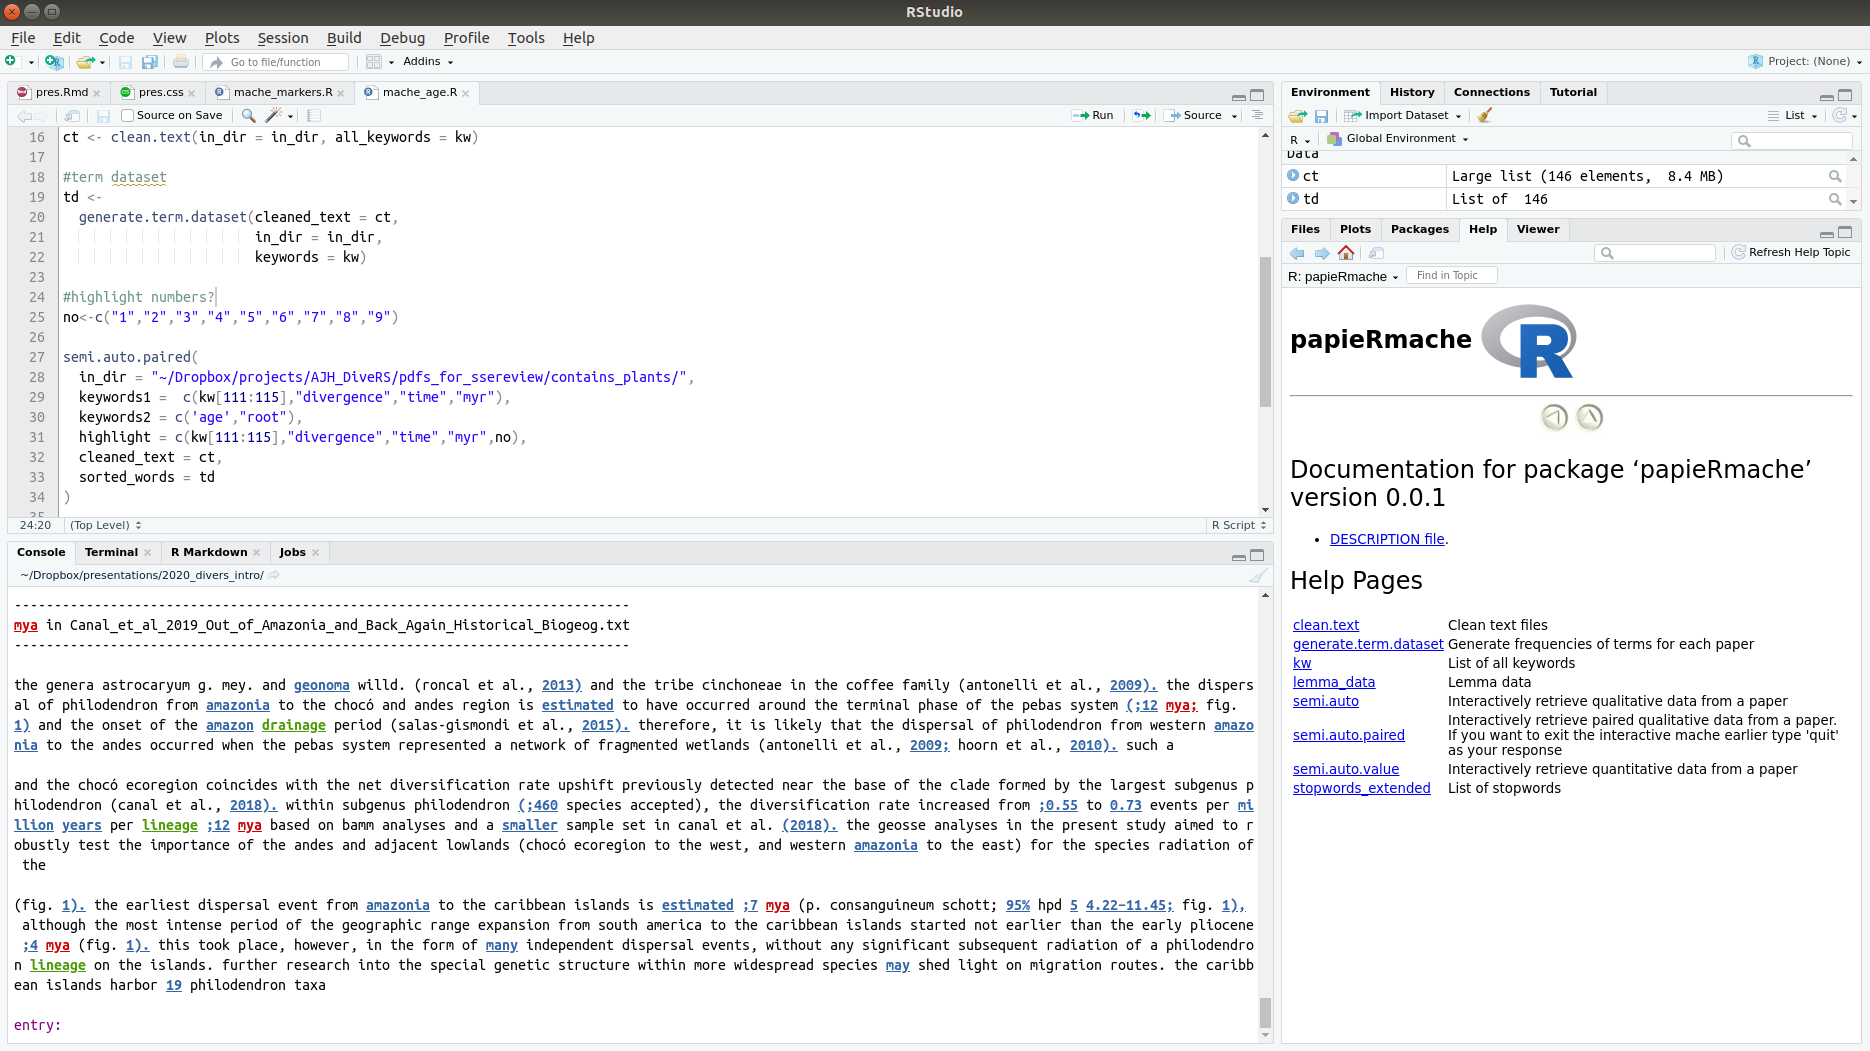
Task: Show Help topic in new window
Action: click(1377, 253)
